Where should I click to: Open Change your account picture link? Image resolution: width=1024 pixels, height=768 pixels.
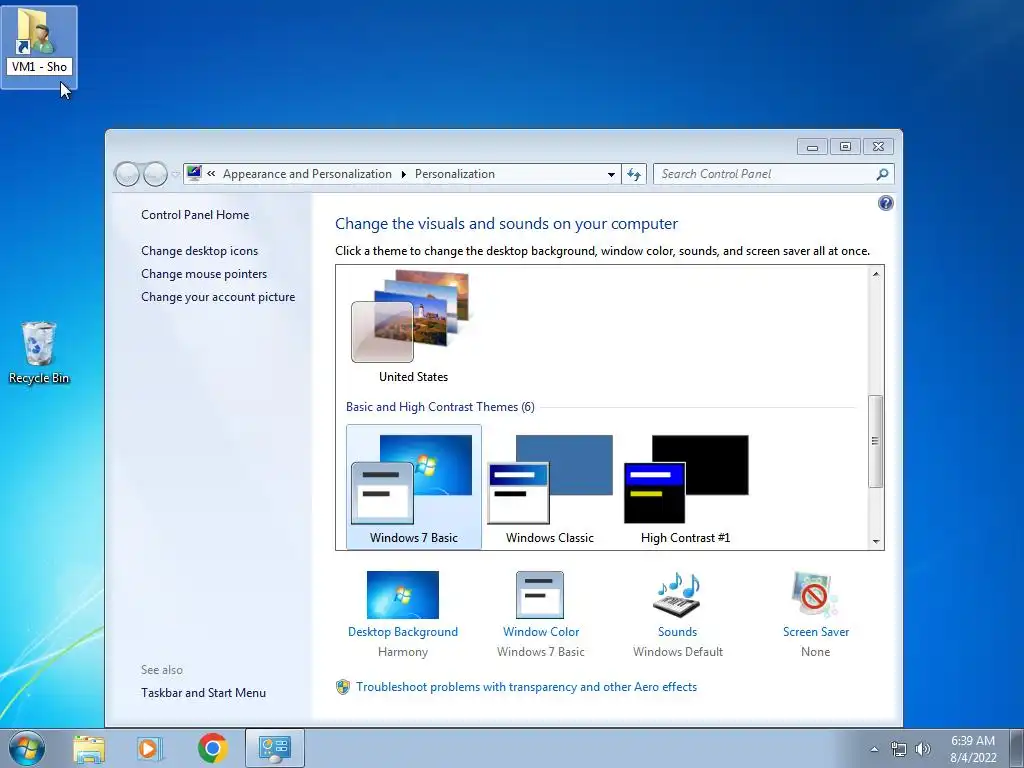[x=218, y=297]
